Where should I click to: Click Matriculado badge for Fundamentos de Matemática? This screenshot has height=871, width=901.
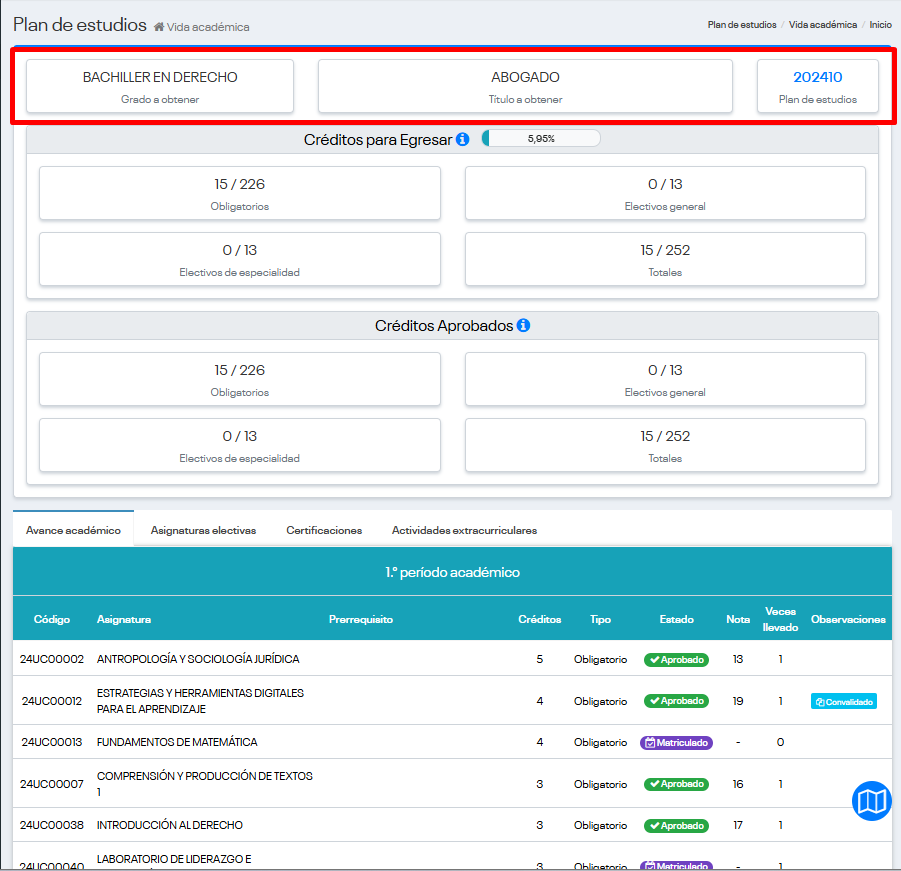(676, 743)
